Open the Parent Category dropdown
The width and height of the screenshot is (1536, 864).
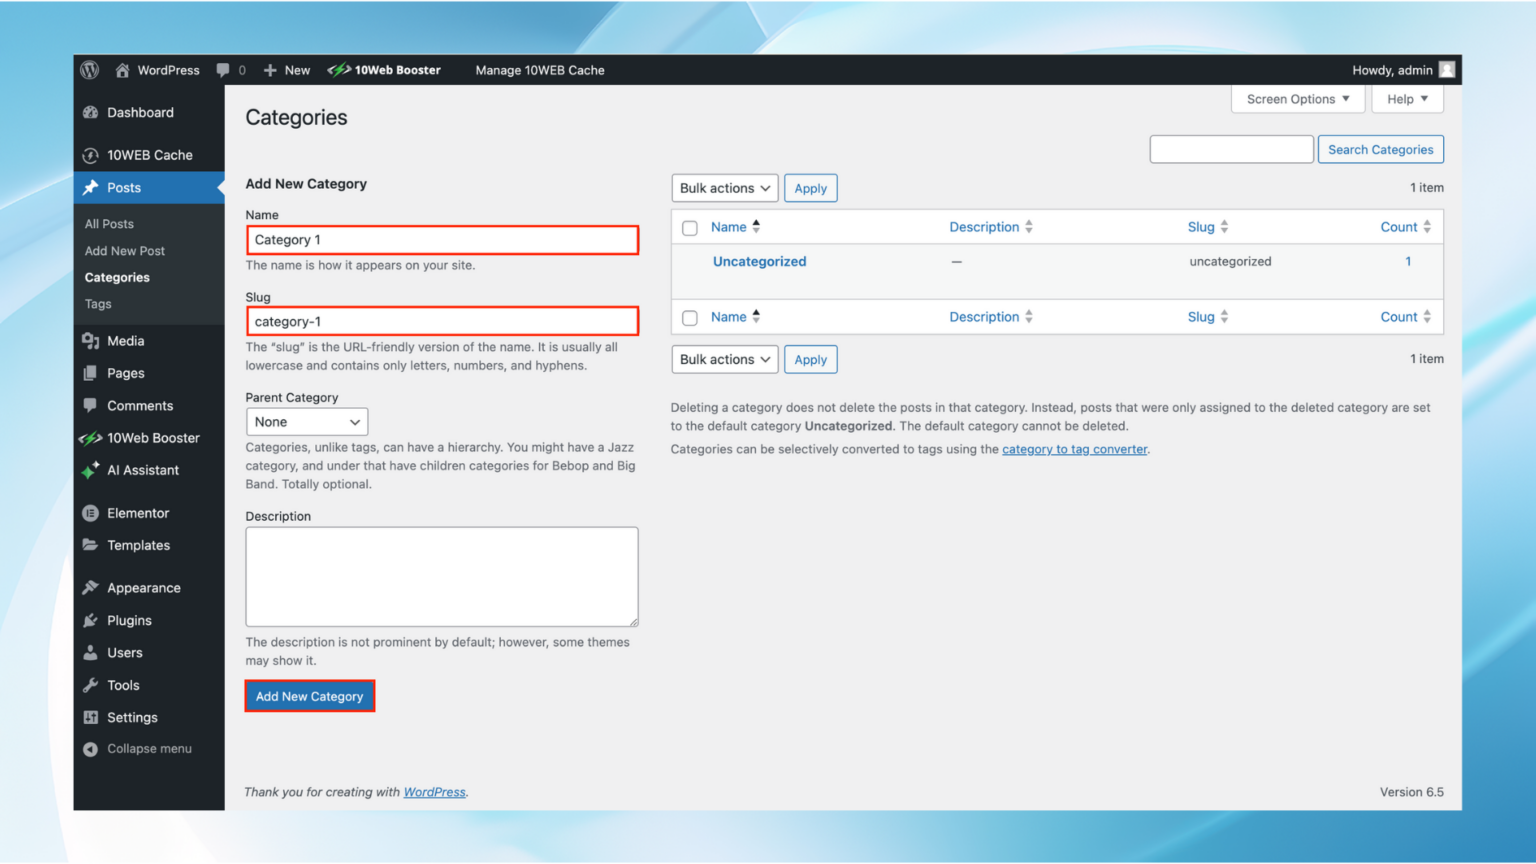306,421
